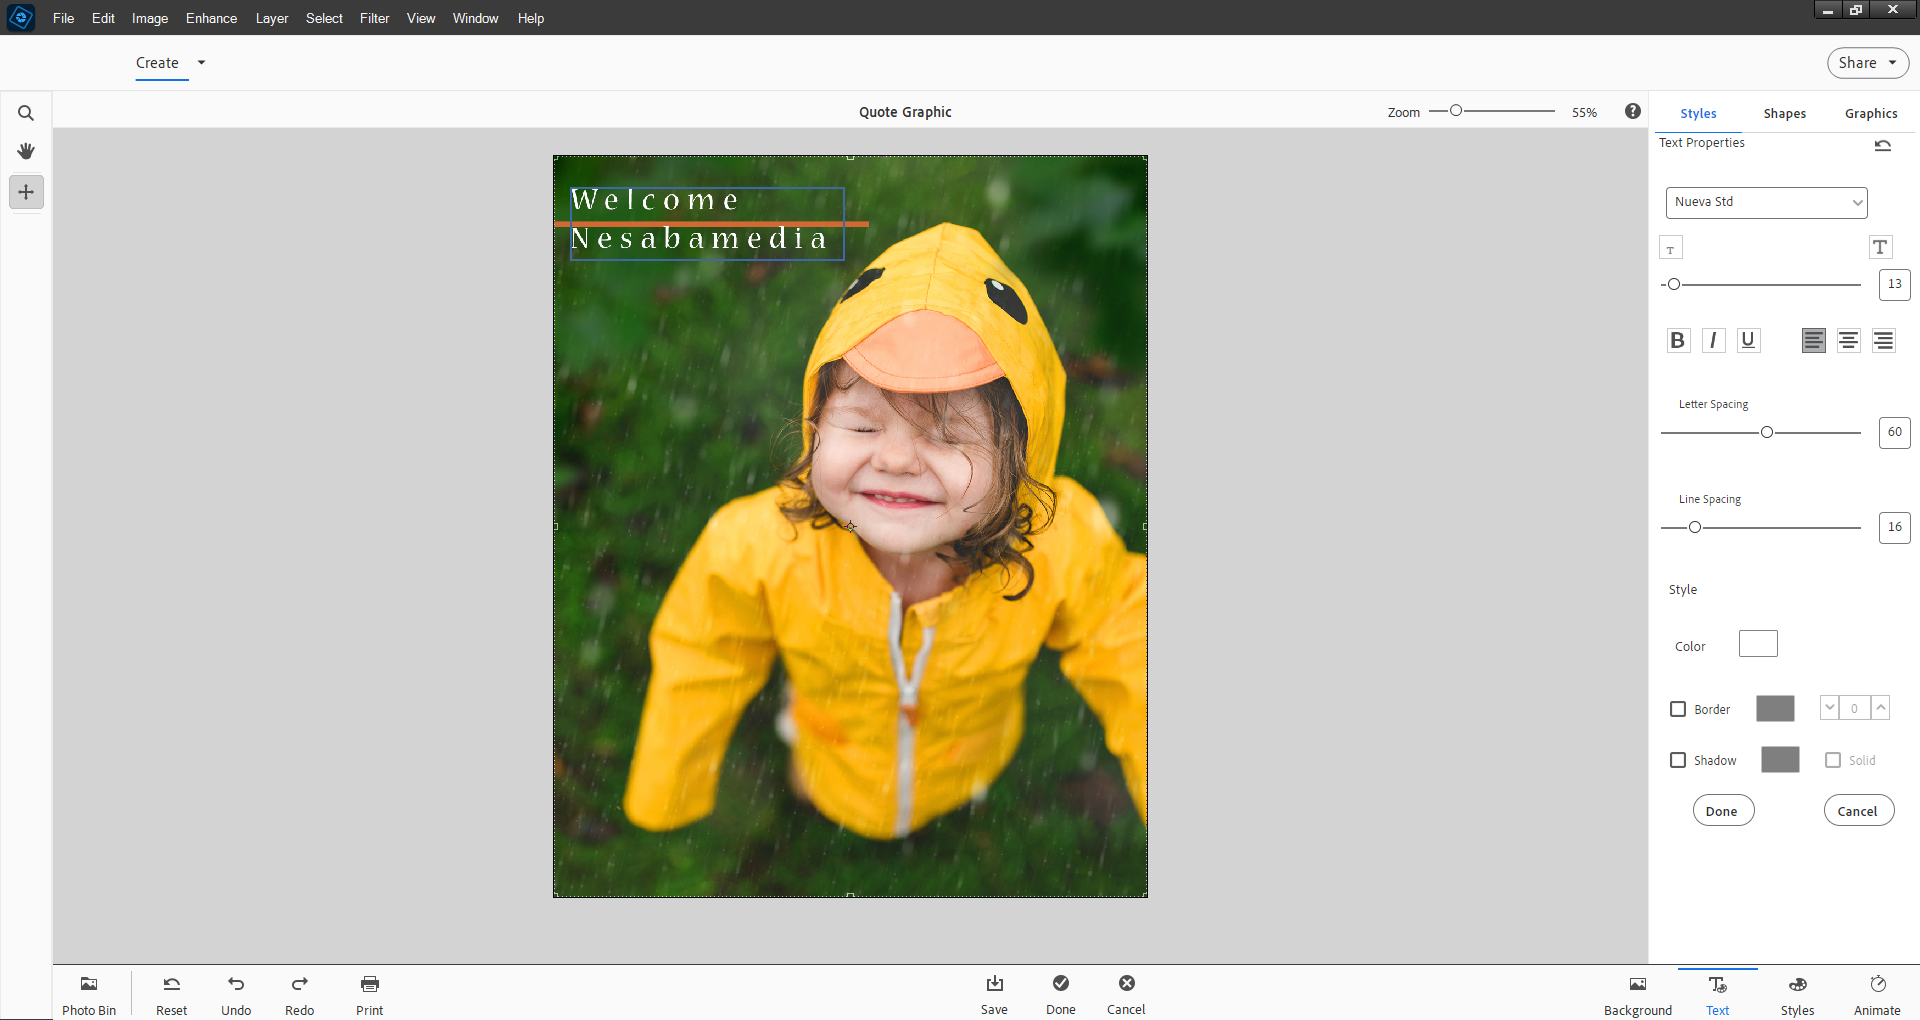Viewport: 1920px width, 1020px height.
Task: Align text center
Action: tap(1849, 340)
